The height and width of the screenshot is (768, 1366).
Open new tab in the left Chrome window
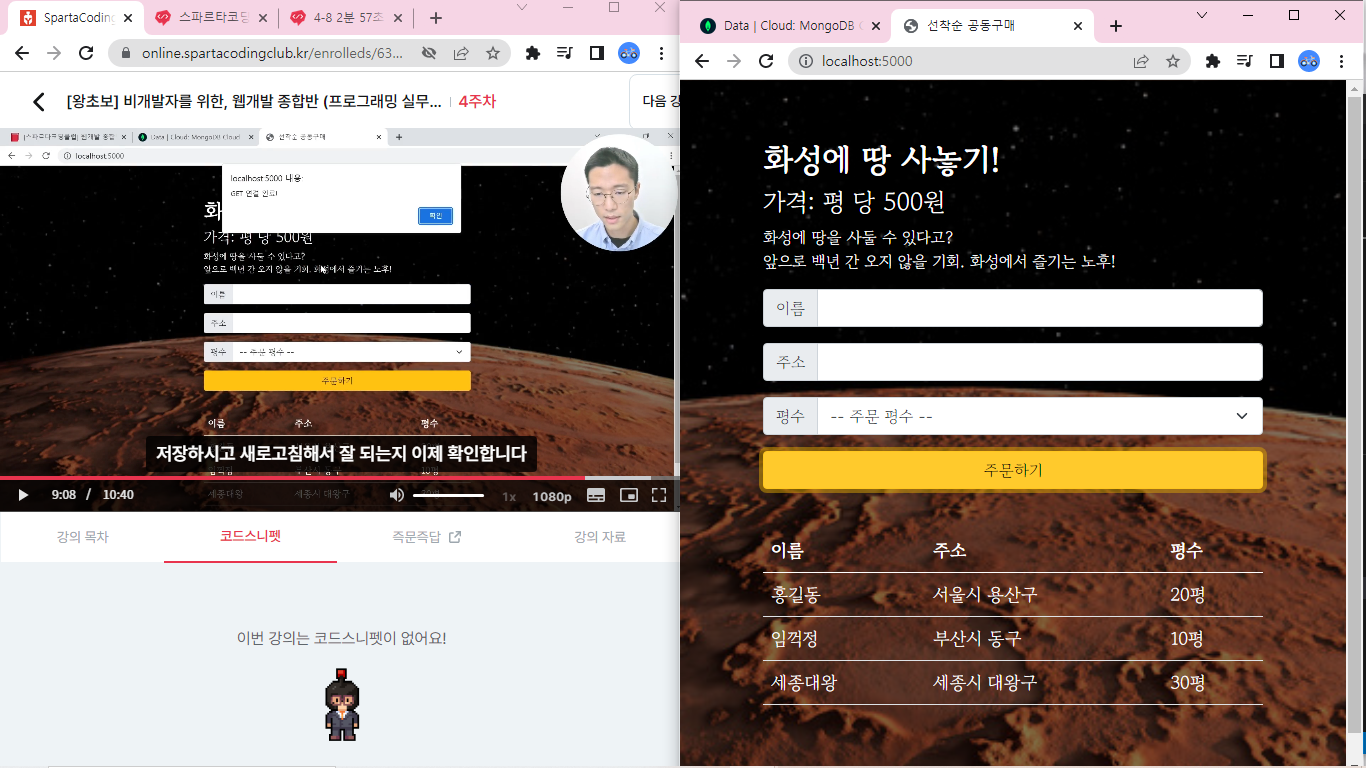pyautogui.click(x=436, y=18)
